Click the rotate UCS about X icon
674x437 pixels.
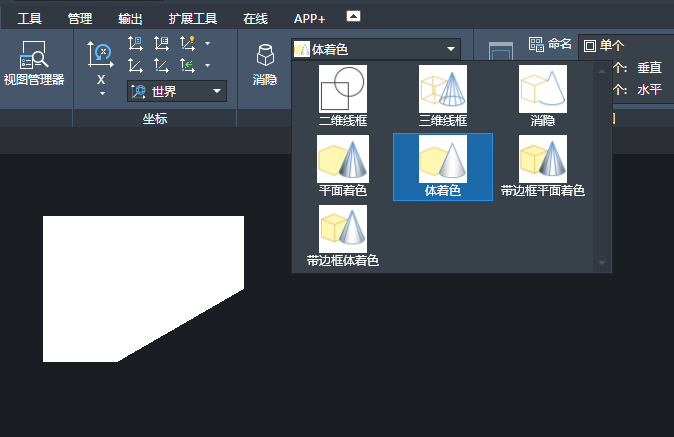pyautogui.click(x=101, y=56)
